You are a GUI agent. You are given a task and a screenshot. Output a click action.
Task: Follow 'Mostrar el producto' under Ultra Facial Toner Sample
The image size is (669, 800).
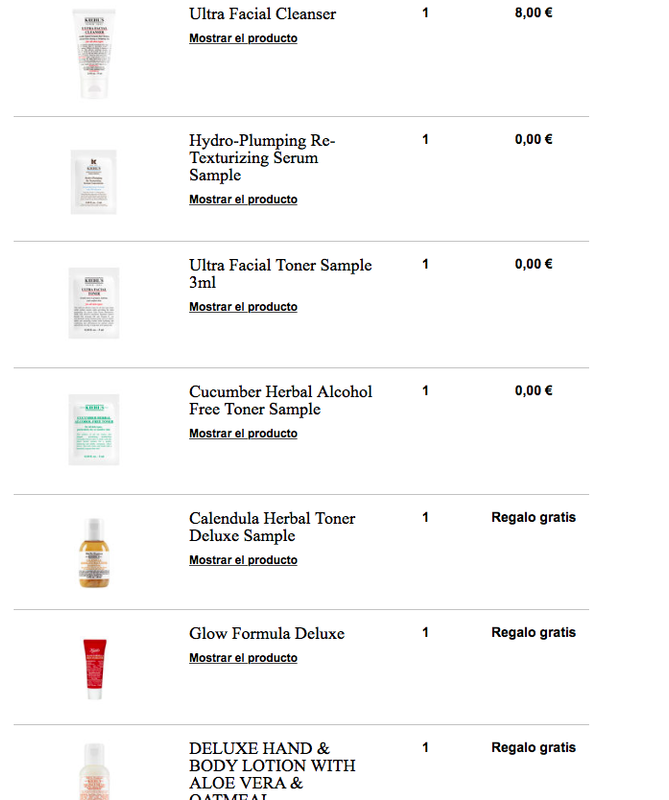coord(243,307)
